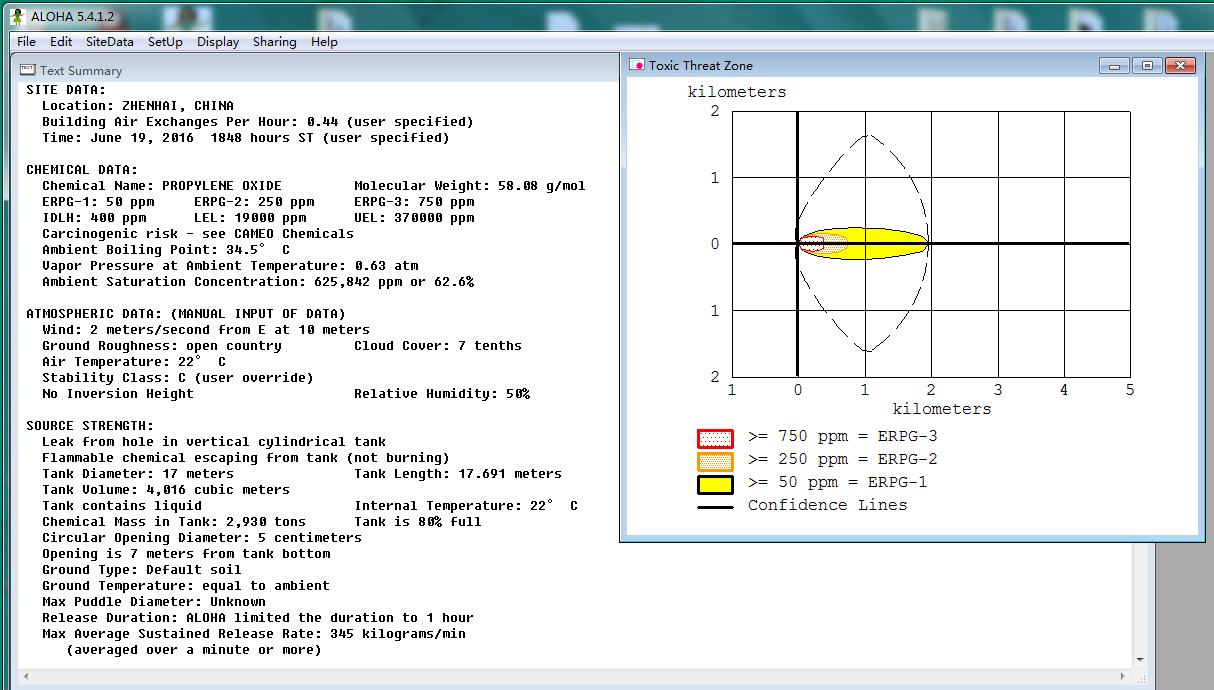The height and width of the screenshot is (690, 1214).
Task: Click the black Confidence Lines legend line
Action: tap(715, 507)
